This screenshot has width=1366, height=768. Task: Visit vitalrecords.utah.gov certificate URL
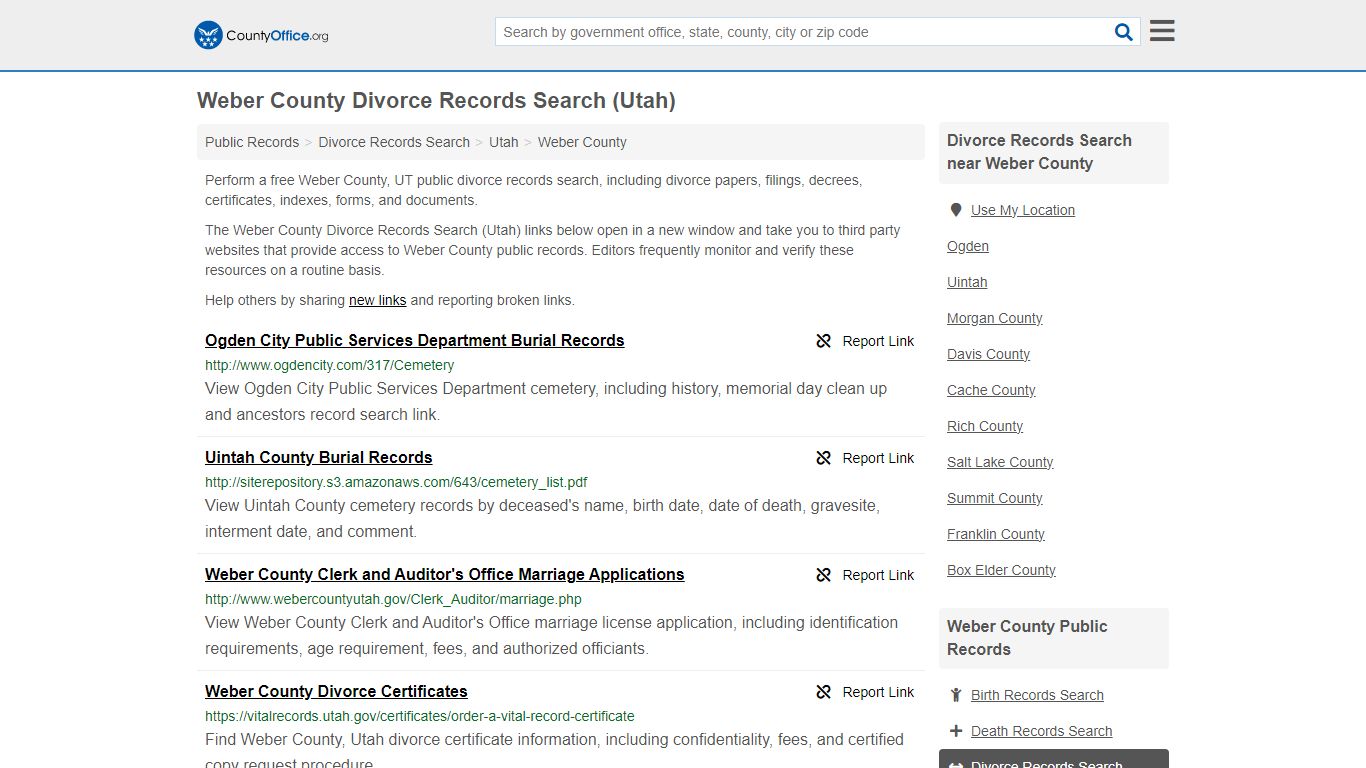tap(419, 716)
